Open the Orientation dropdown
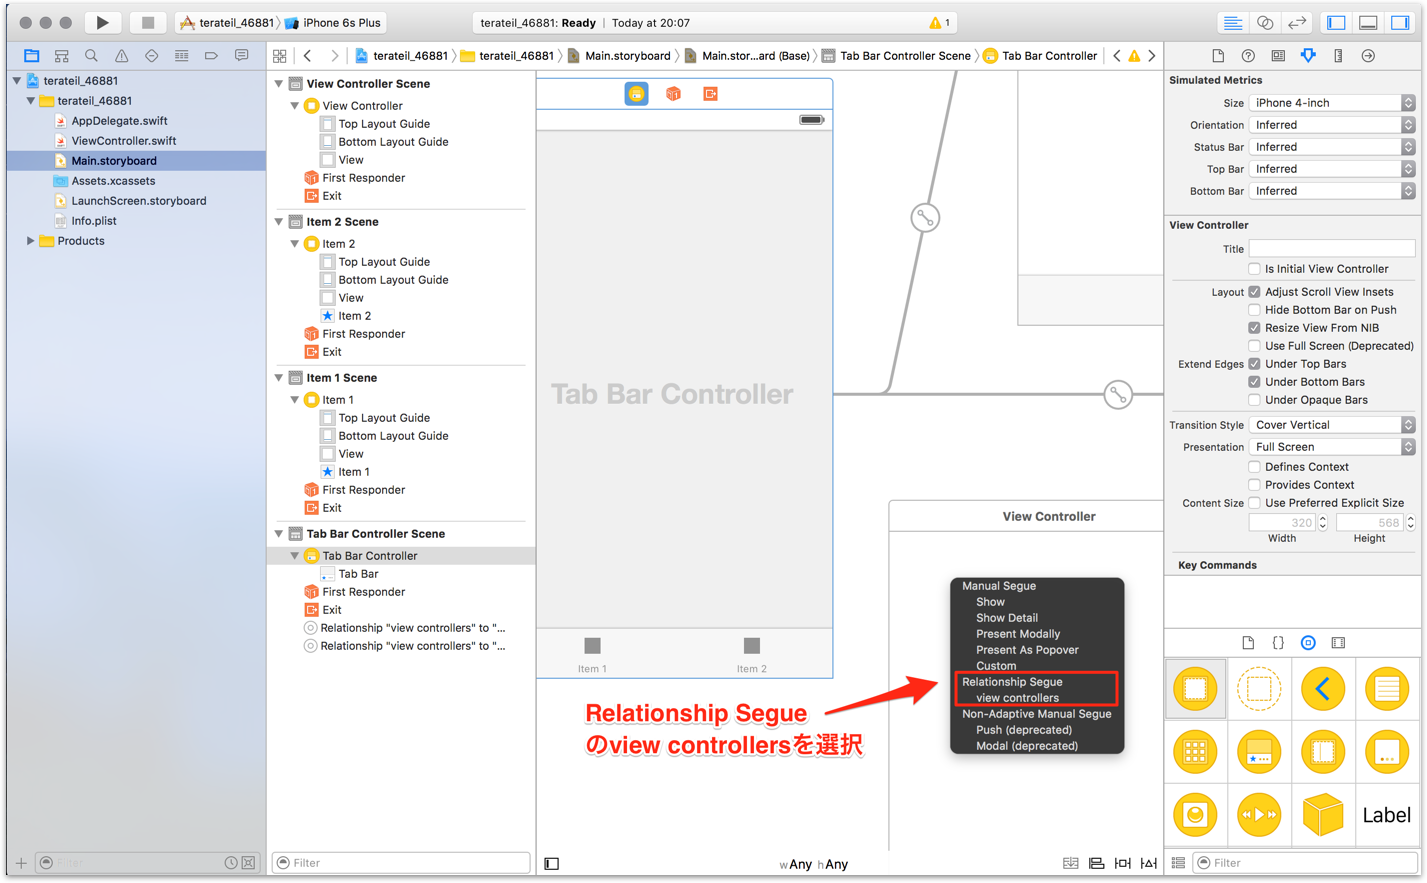1427x883 pixels. pyautogui.click(x=1332, y=125)
